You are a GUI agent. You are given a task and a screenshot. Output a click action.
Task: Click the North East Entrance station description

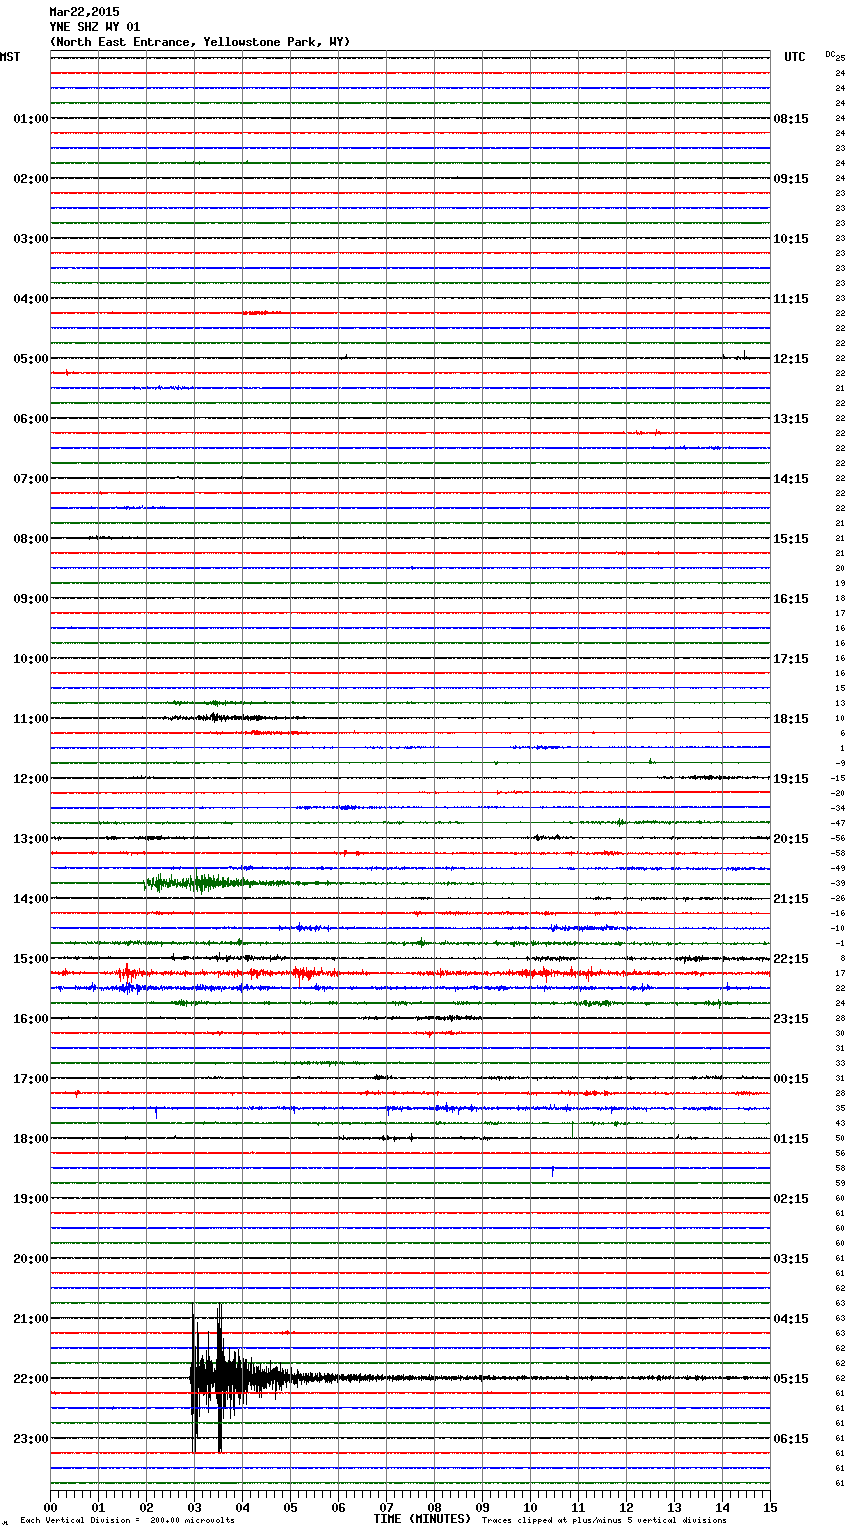(200, 42)
